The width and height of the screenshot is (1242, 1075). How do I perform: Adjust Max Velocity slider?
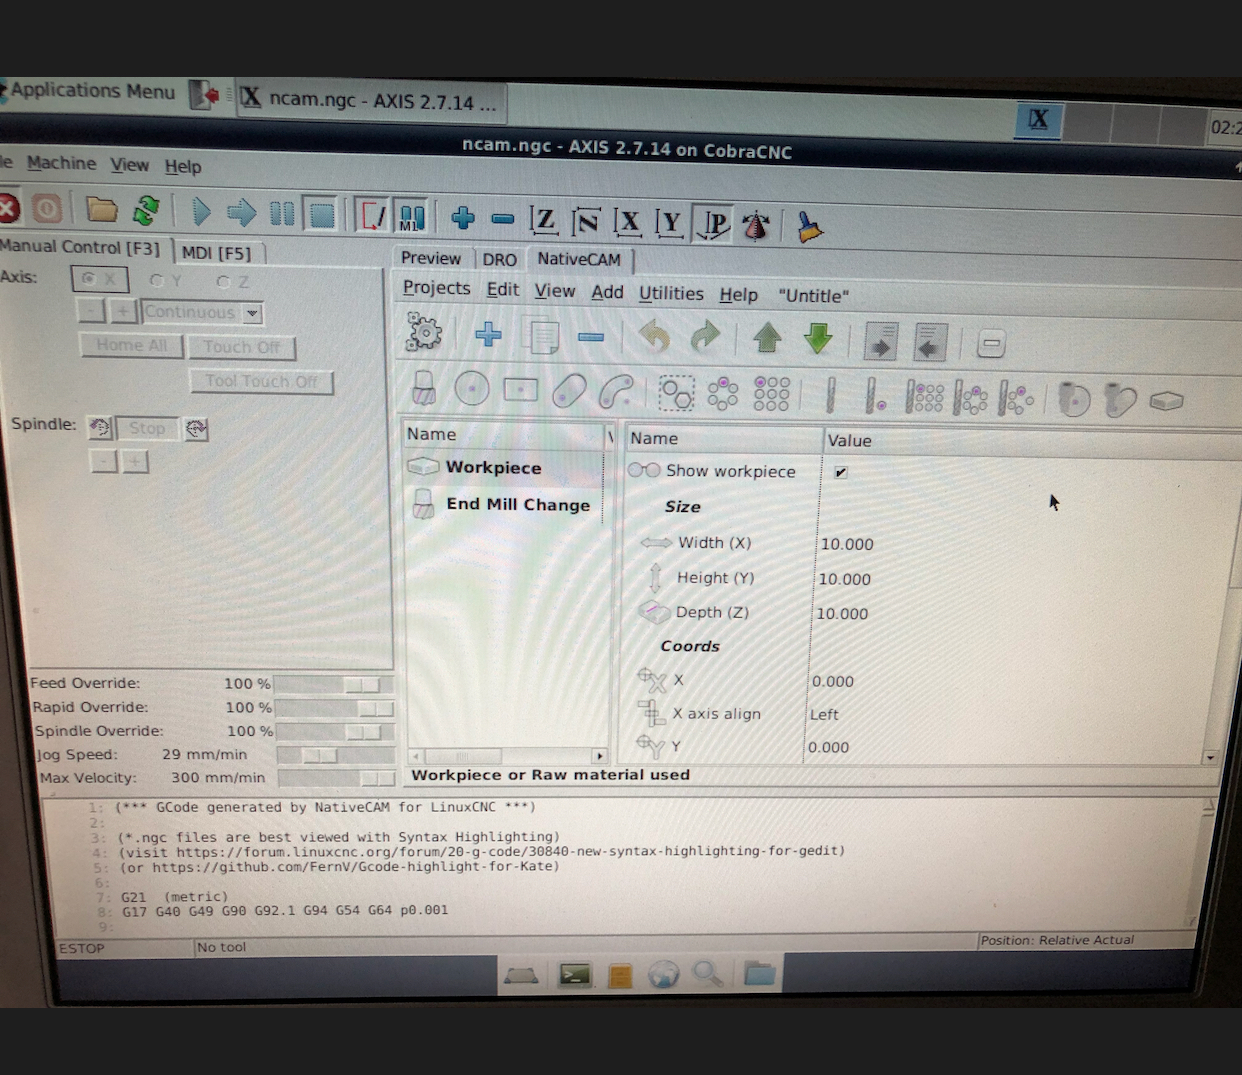pos(336,778)
